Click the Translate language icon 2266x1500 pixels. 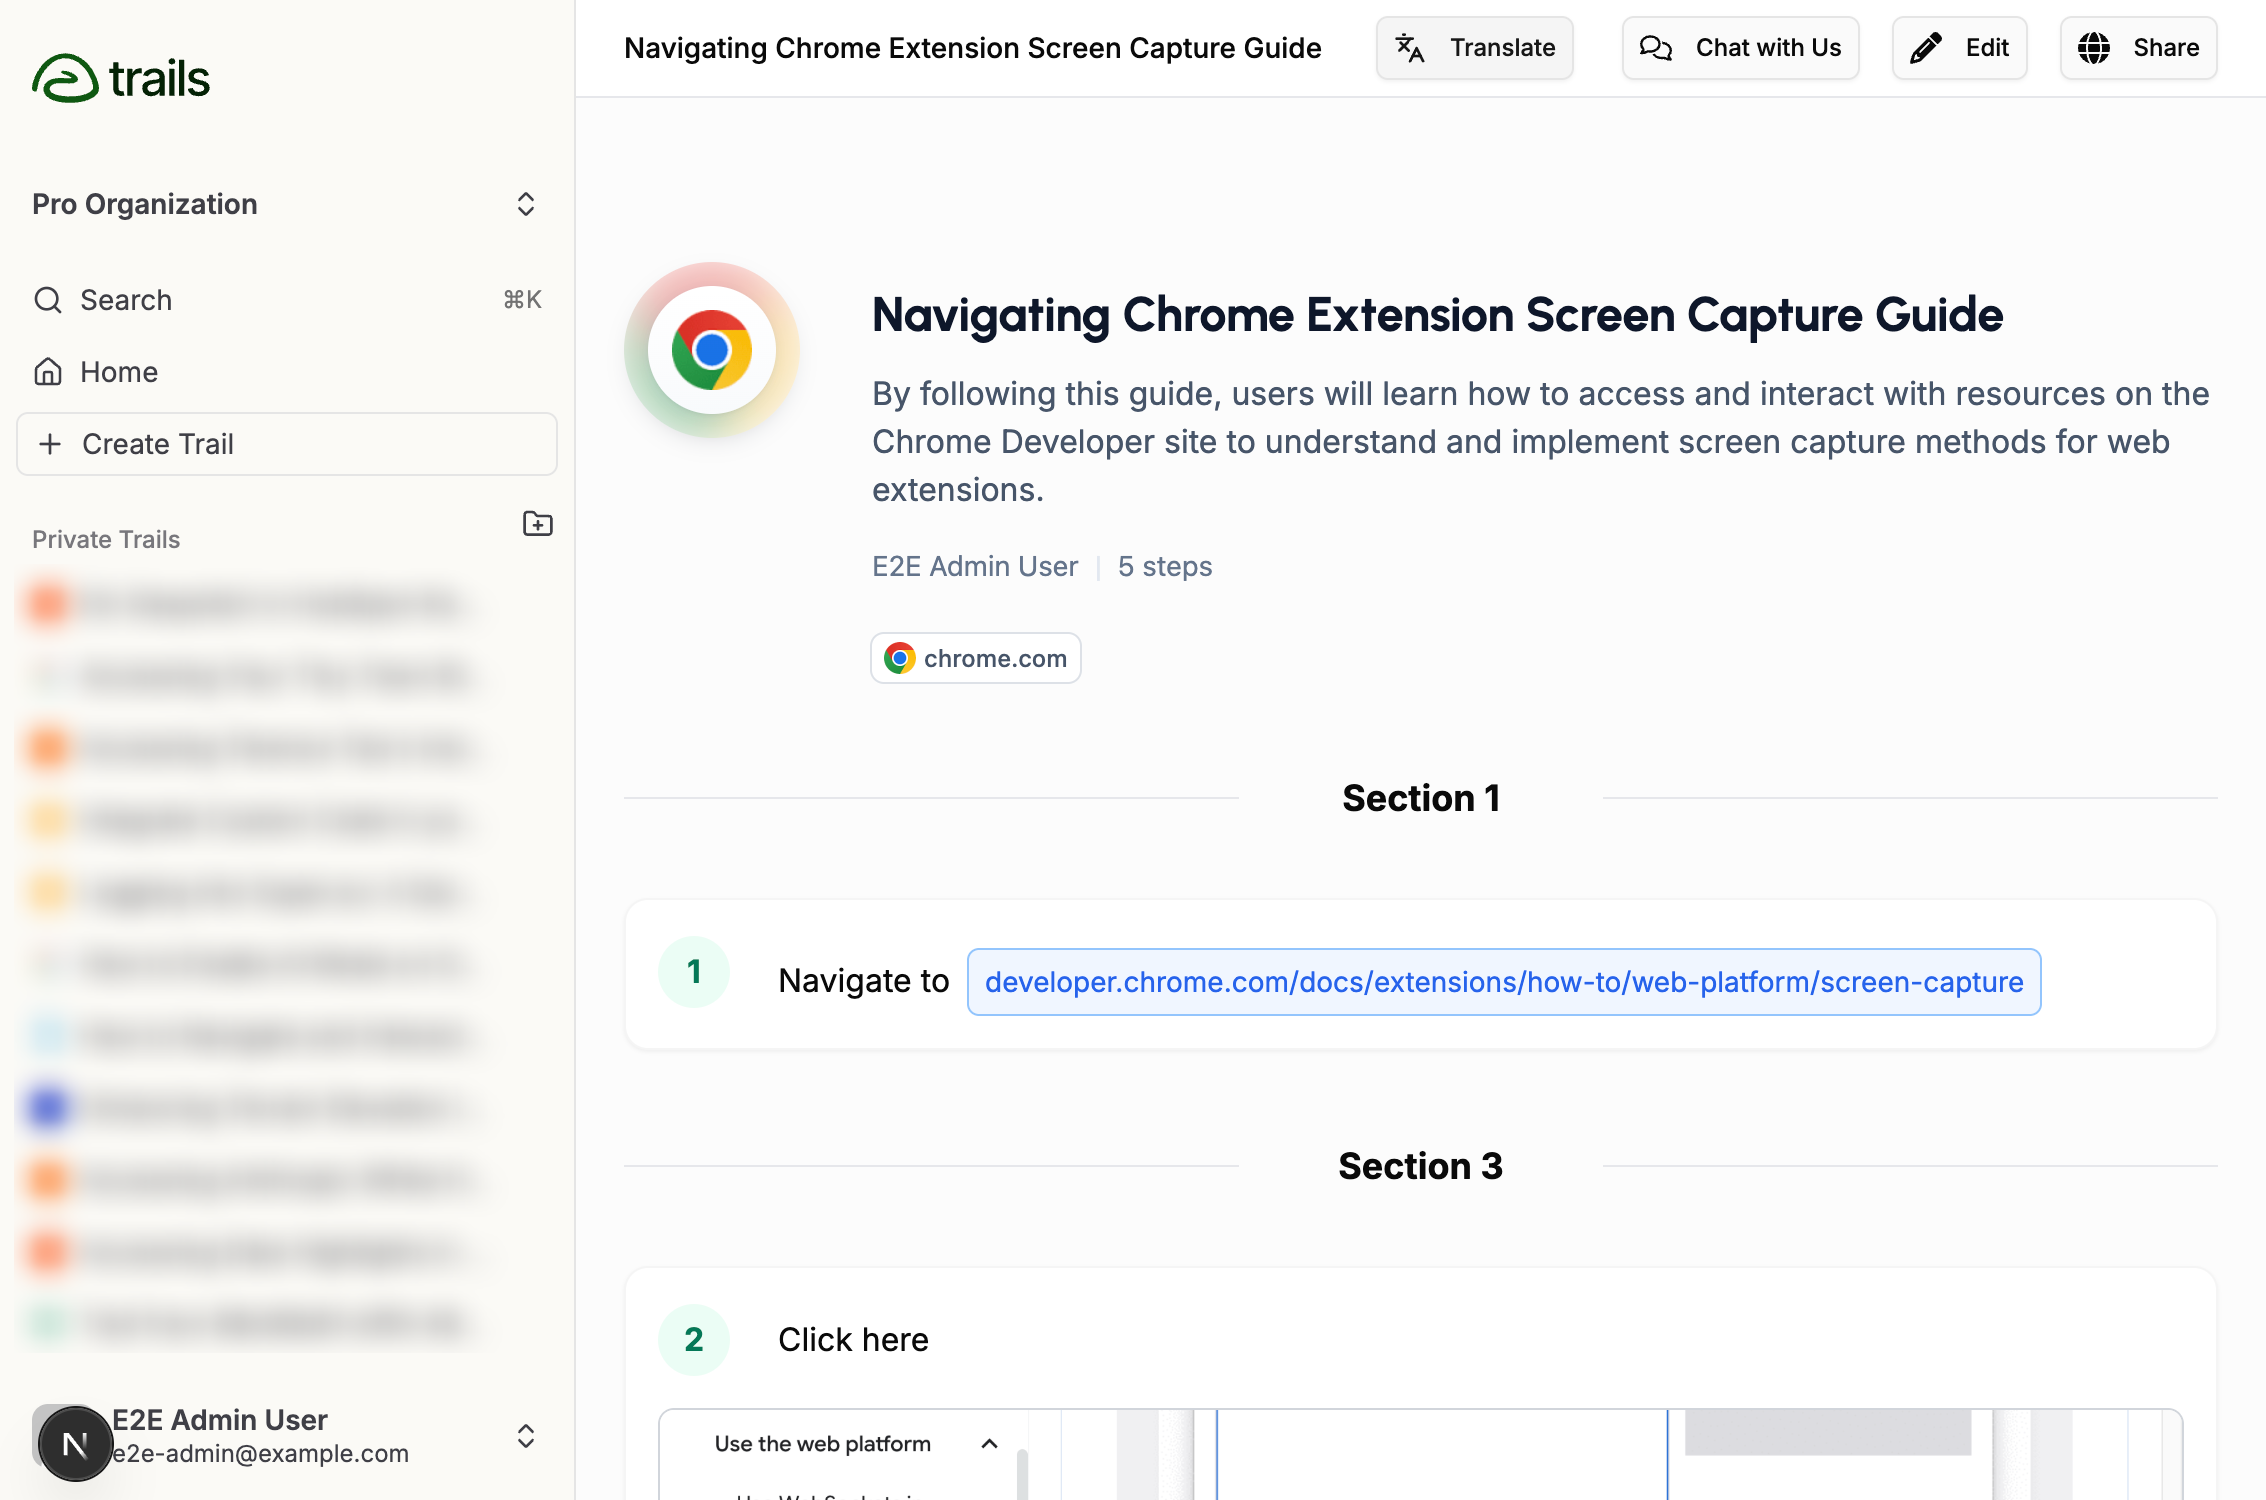point(1410,48)
